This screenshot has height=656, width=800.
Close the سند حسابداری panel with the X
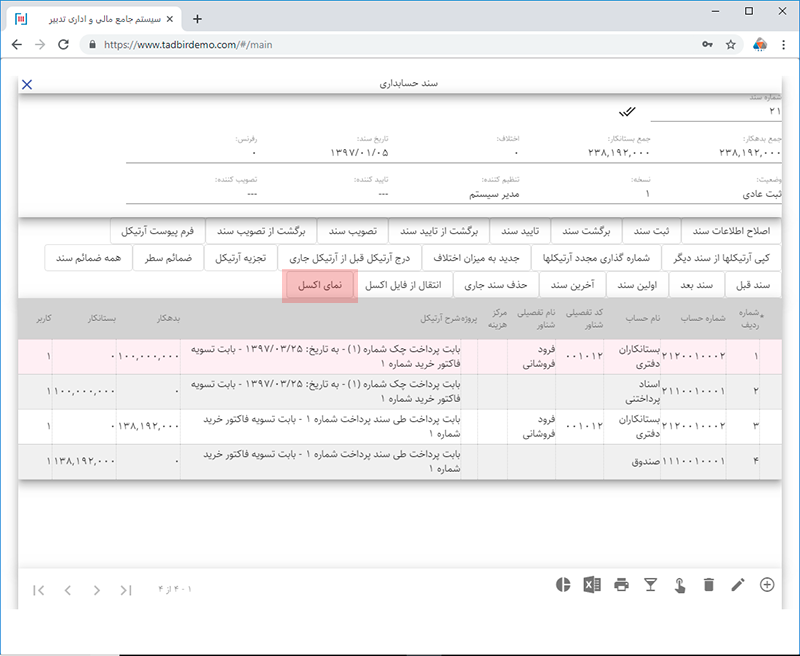27,85
